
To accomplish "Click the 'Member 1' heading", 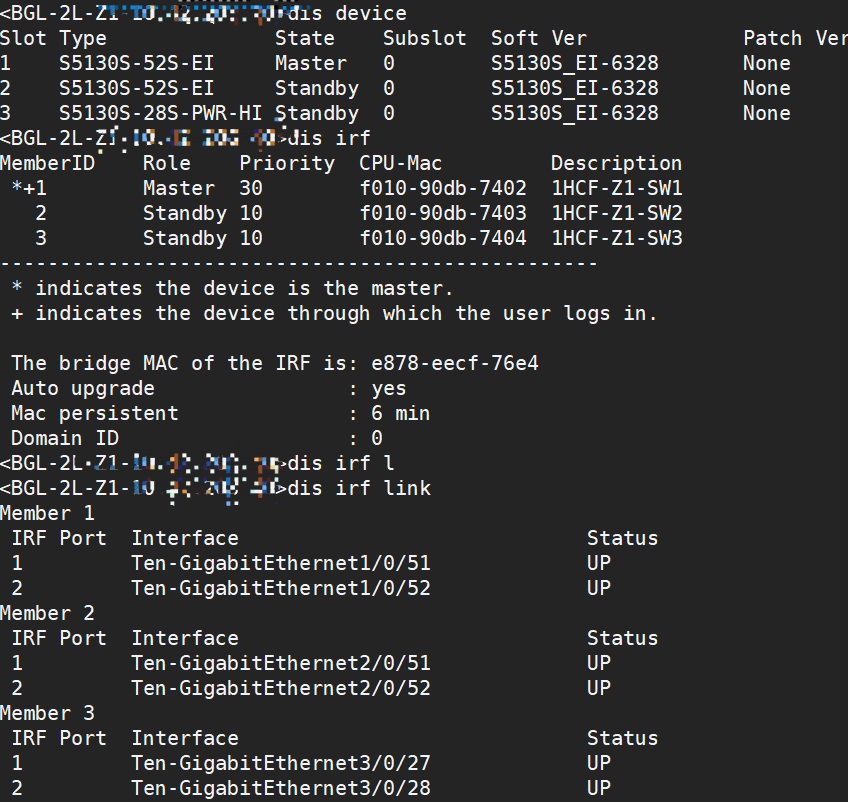I will 47,513.
